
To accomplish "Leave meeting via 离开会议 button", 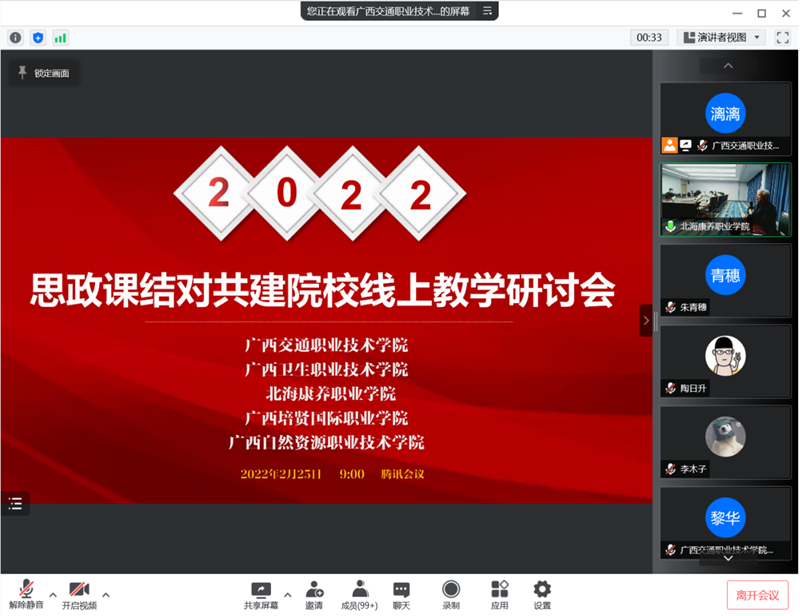I will click(x=758, y=595).
